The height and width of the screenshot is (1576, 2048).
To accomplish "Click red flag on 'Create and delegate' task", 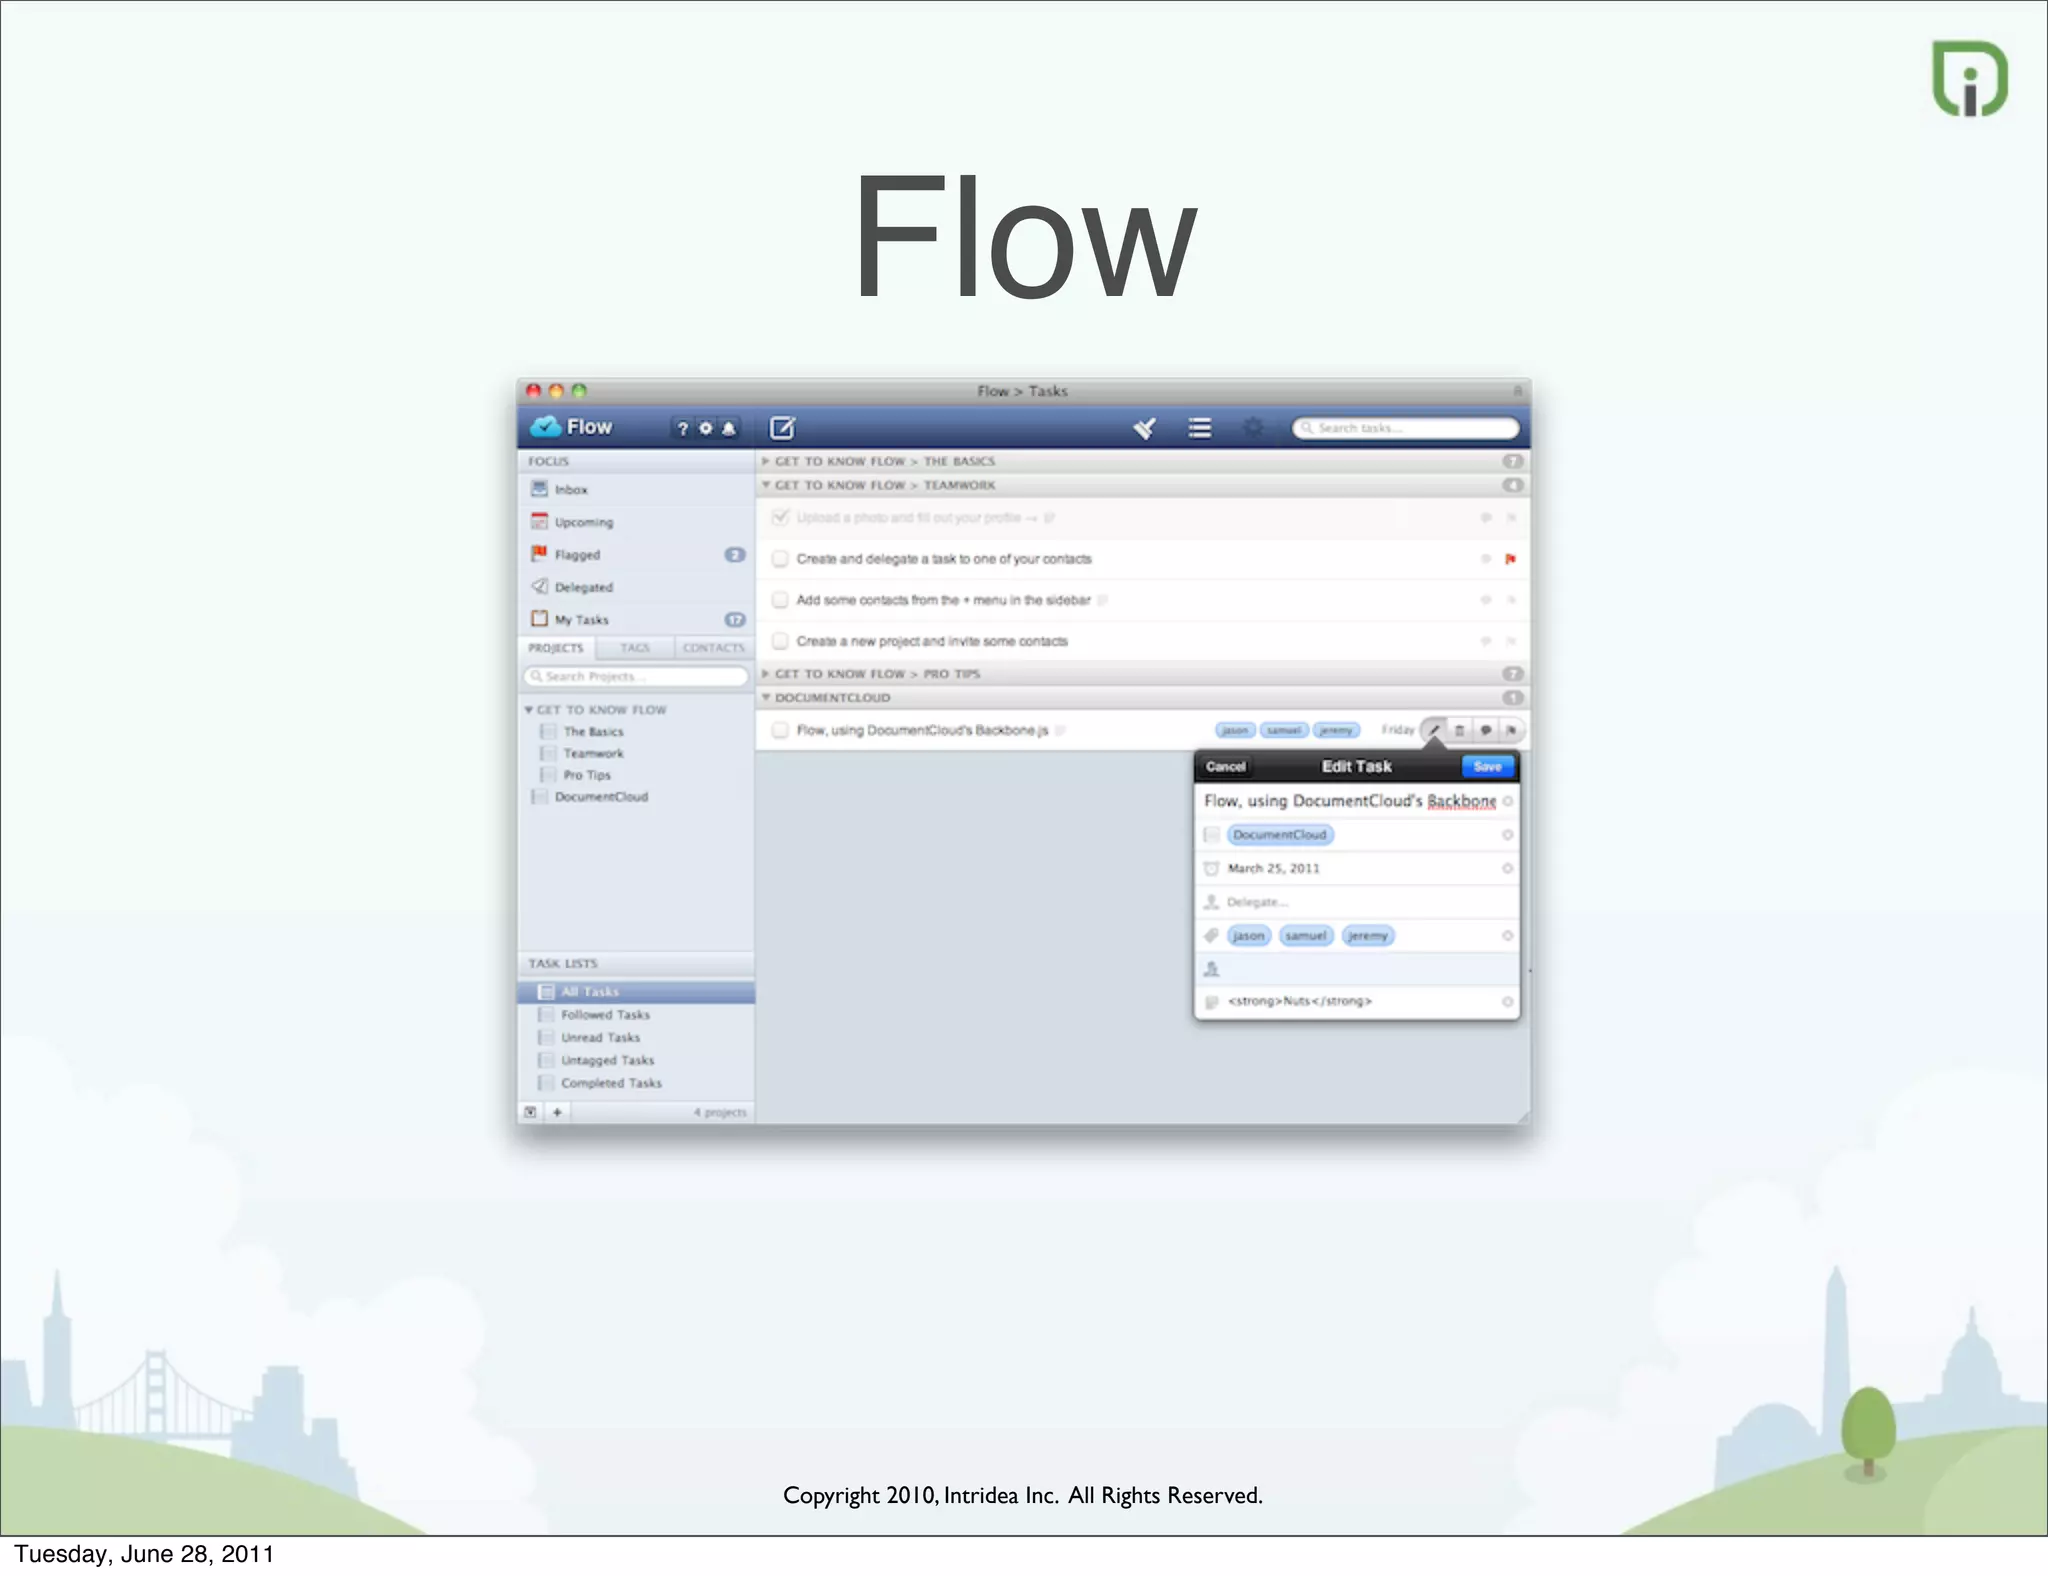I will (1510, 559).
